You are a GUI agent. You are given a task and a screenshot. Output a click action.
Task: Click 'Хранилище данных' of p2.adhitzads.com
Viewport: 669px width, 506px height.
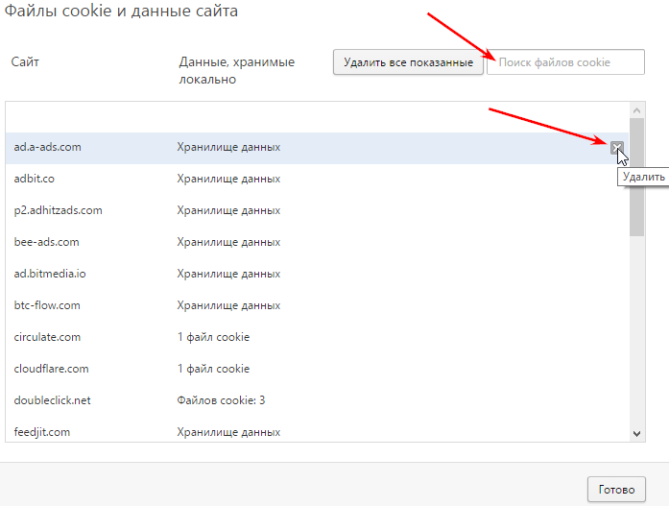point(229,210)
